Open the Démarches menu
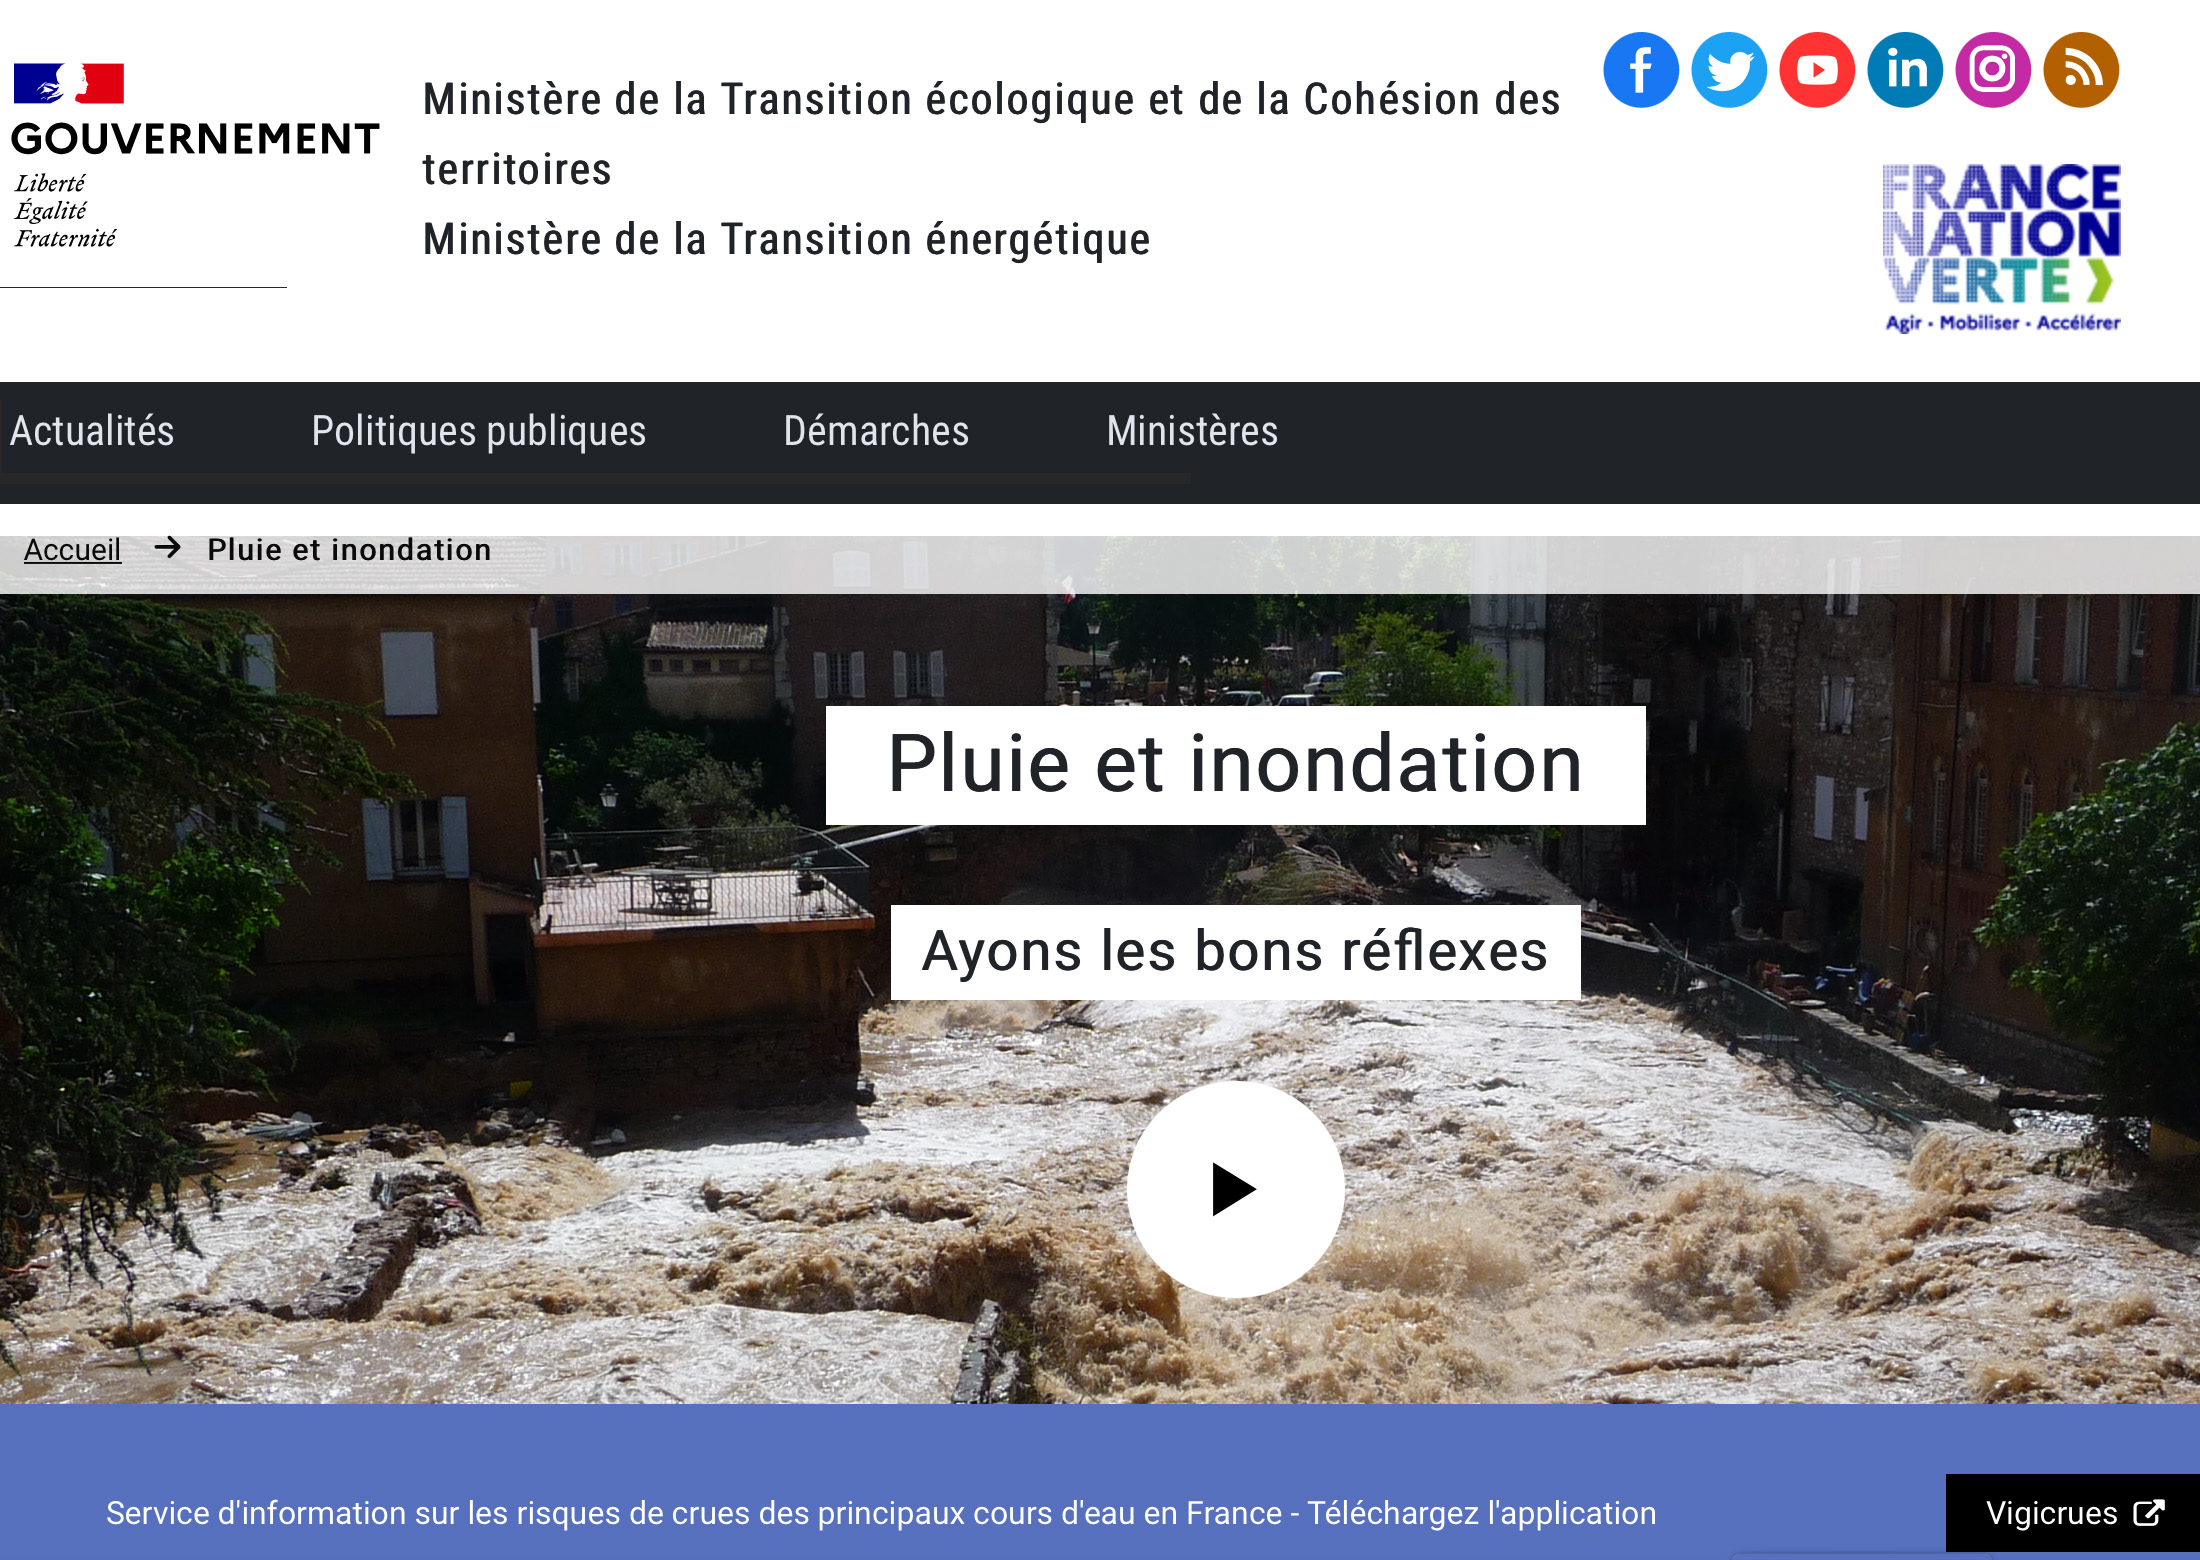This screenshot has height=1560, width=2200. (x=876, y=431)
